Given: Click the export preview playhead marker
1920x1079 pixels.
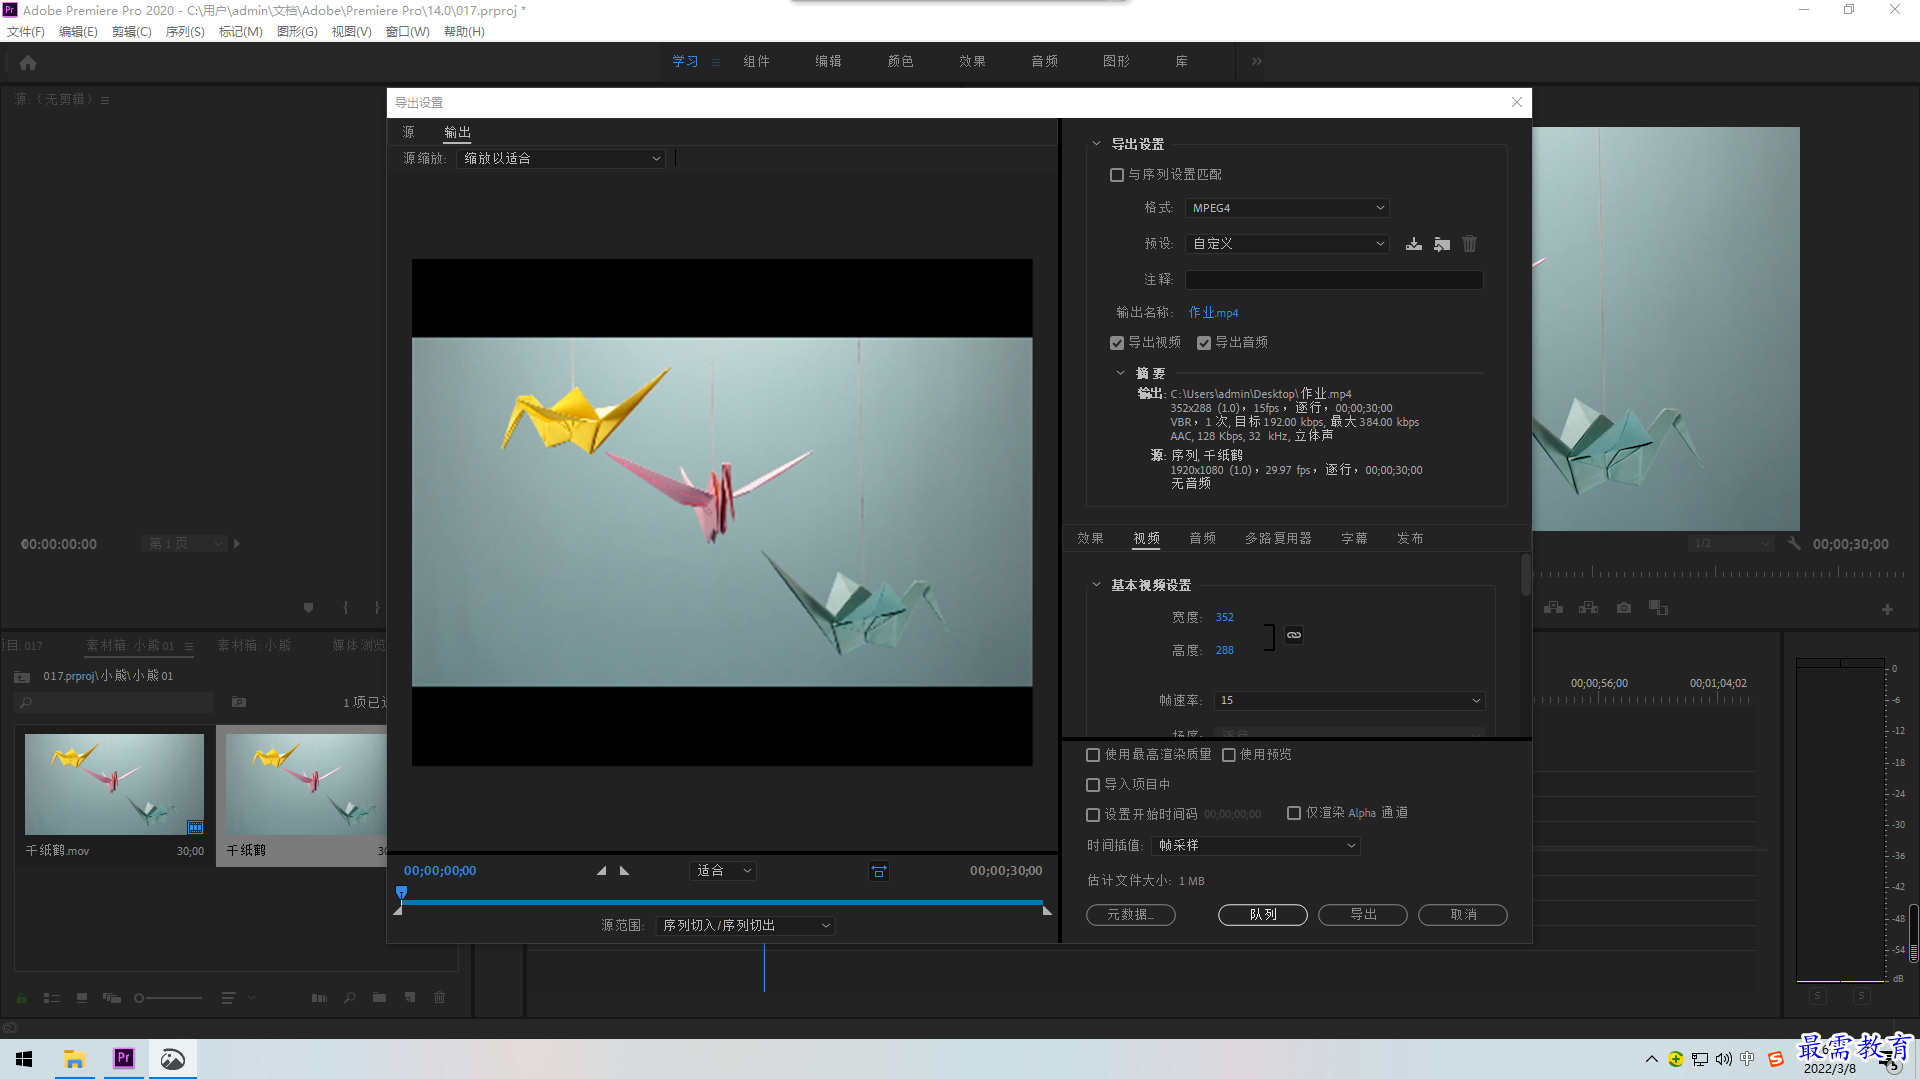Looking at the screenshot, I should coord(401,892).
